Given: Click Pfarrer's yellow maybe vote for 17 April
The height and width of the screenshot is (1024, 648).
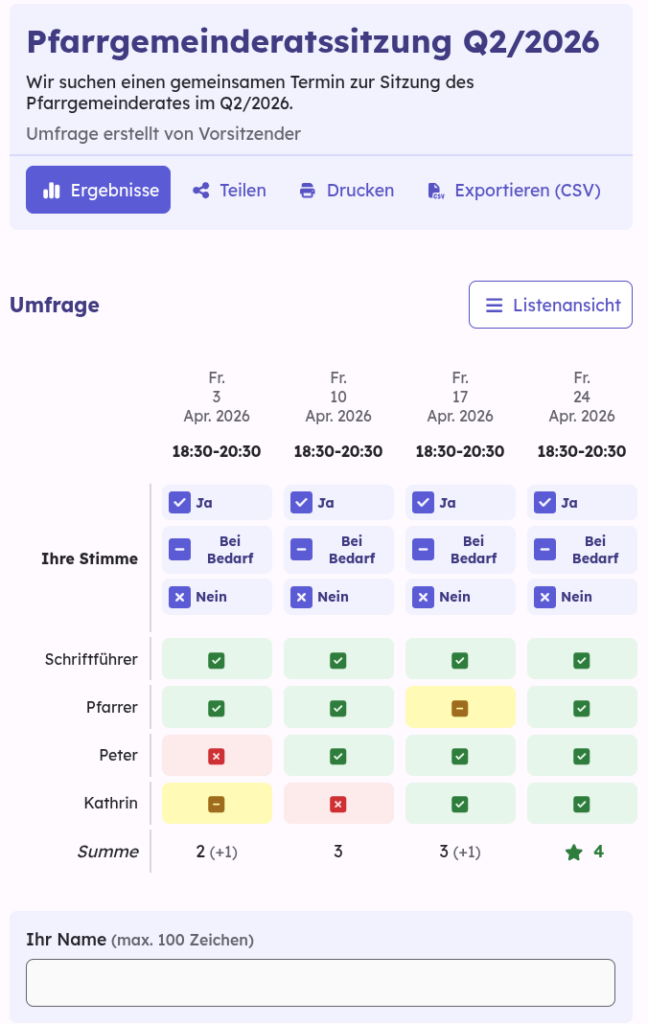Looking at the screenshot, I should pyautogui.click(x=460, y=708).
